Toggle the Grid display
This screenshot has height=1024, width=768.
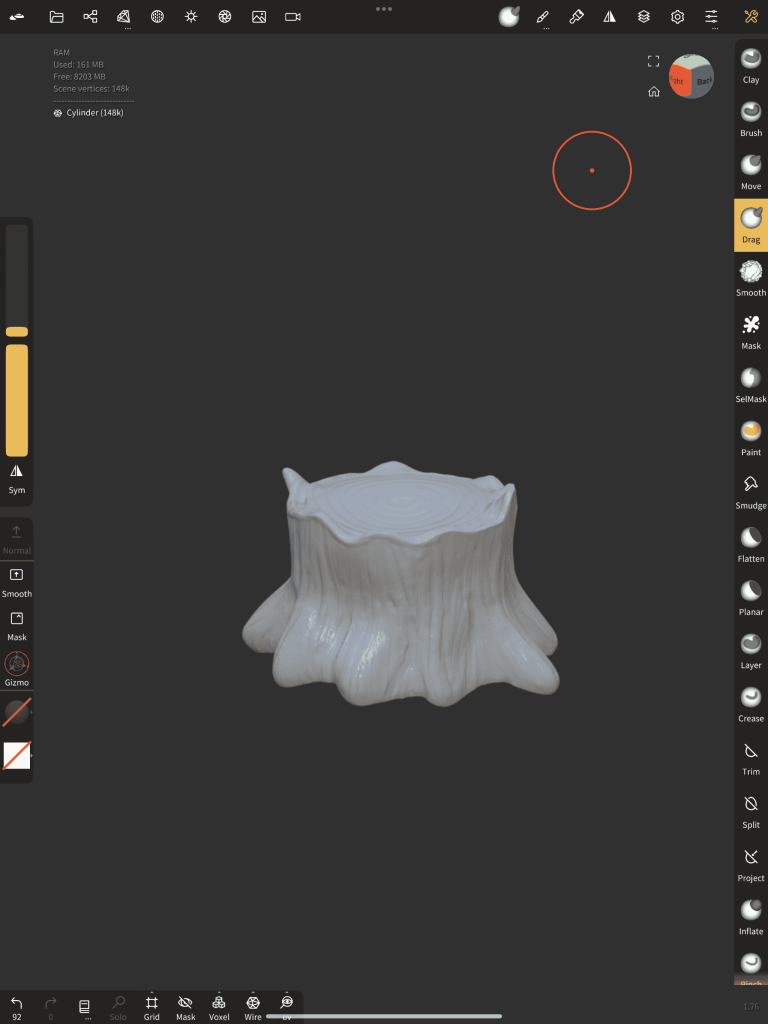coord(152,1007)
